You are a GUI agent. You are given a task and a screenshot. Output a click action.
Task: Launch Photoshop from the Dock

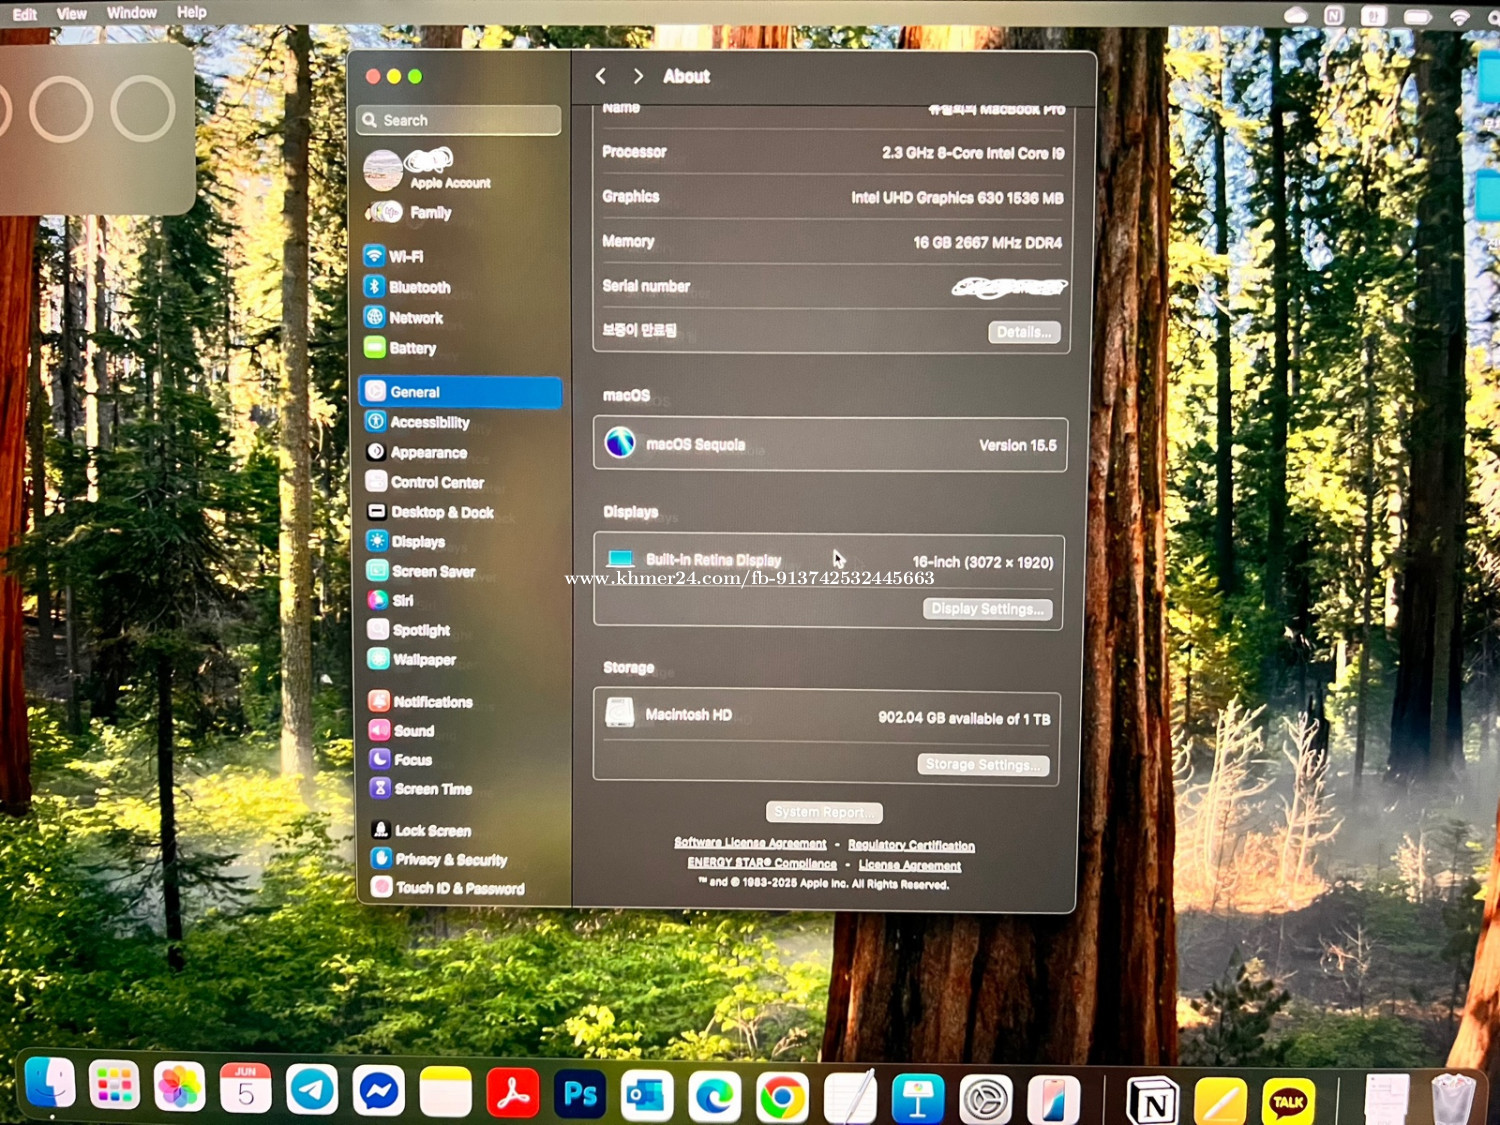pos(580,1093)
